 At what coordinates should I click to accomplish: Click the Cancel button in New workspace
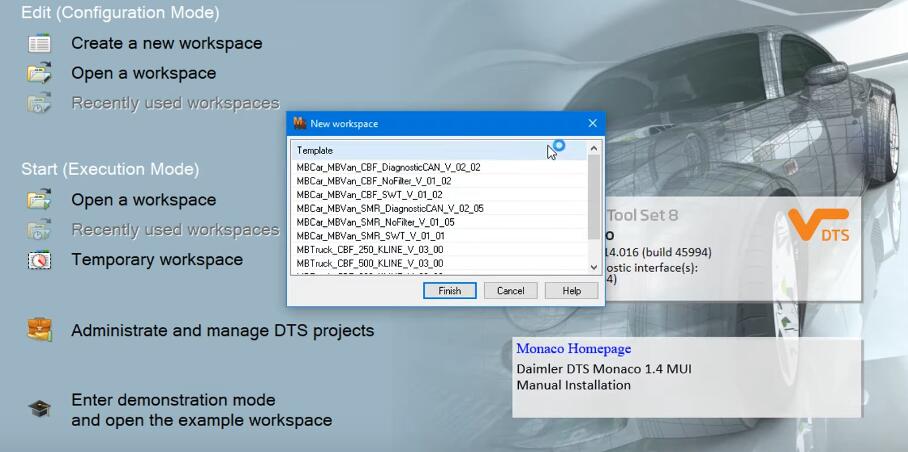[510, 291]
